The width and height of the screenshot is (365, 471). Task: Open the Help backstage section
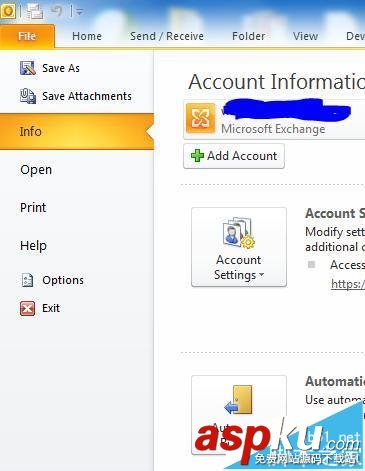click(33, 246)
